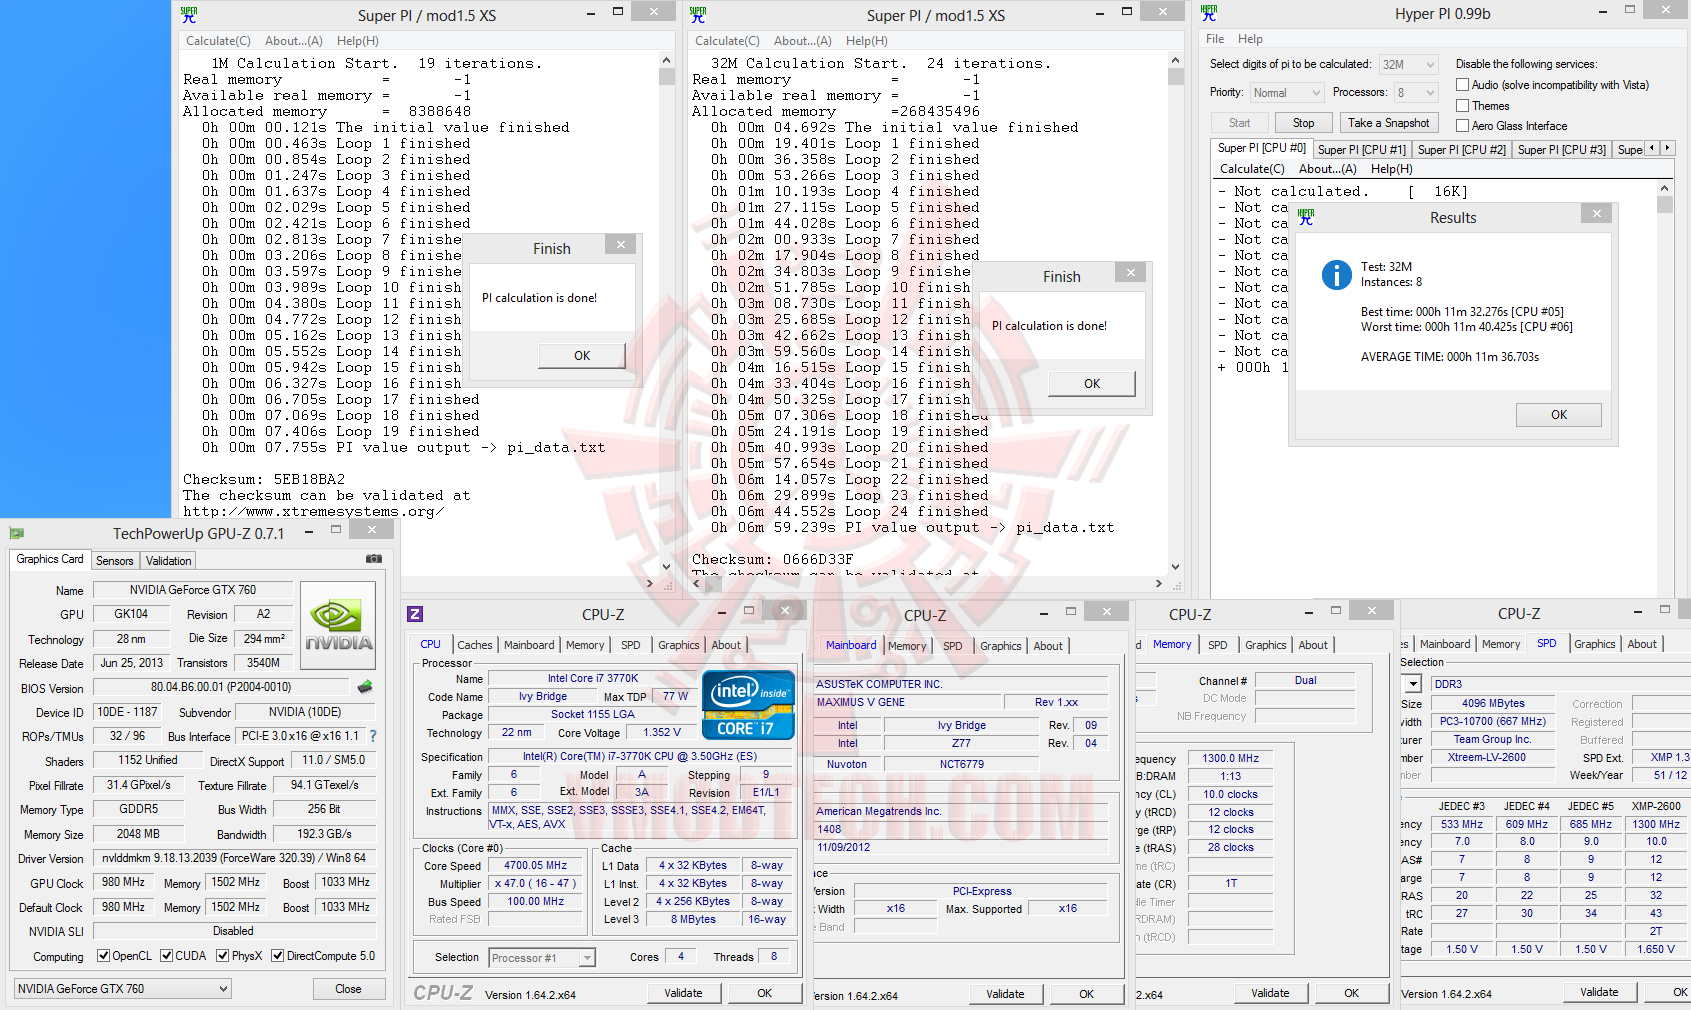Close the Finish dialog in the 1M window
This screenshot has width=1691, height=1010.
(621, 244)
